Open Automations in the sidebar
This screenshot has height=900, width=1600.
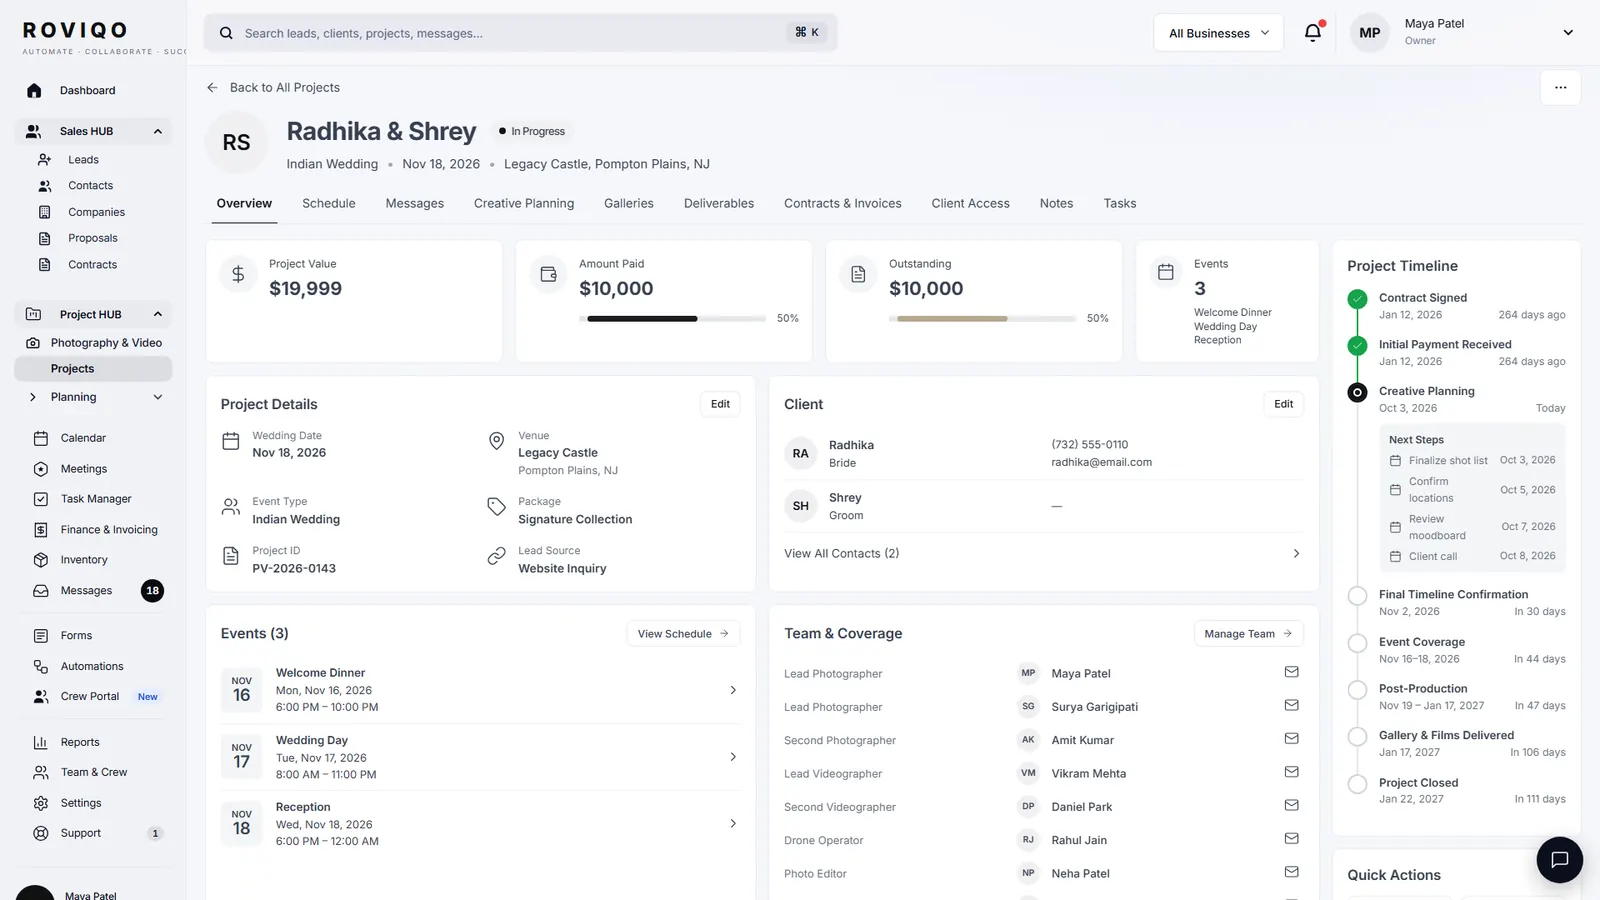93,666
